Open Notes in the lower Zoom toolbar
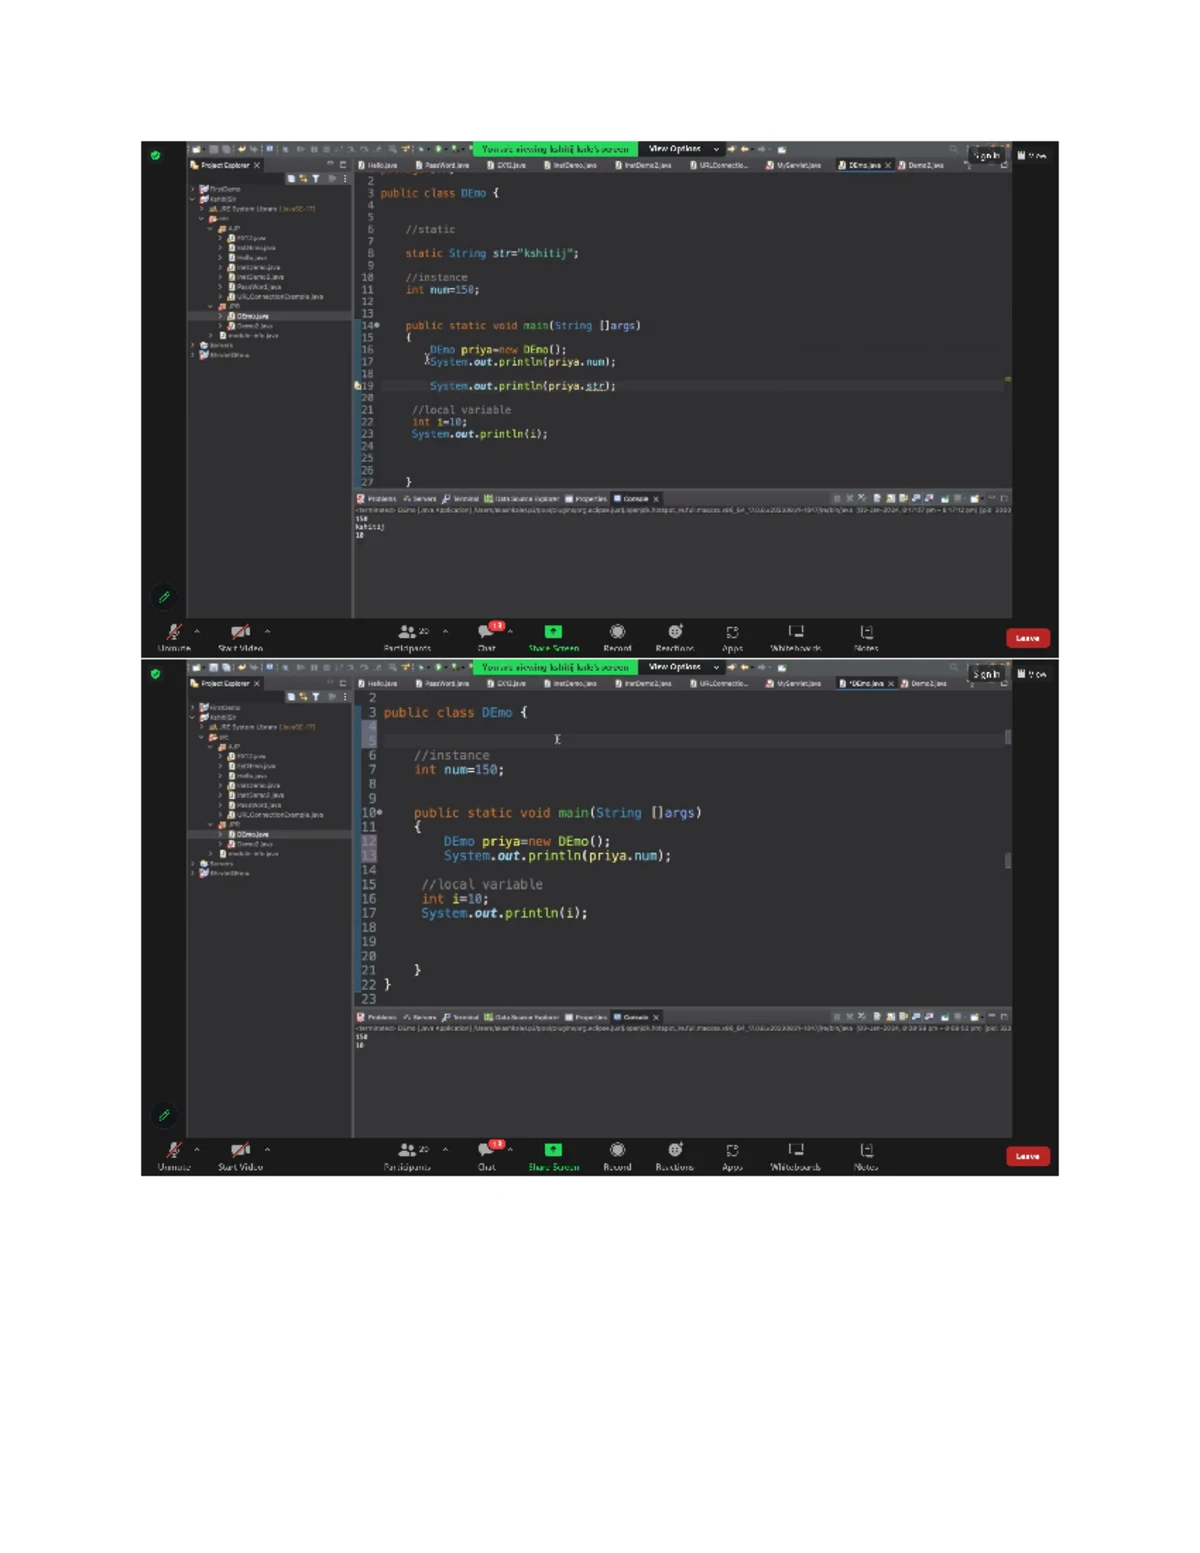The width and height of the screenshot is (1200, 1553). pyautogui.click(x=867, y=1150)
